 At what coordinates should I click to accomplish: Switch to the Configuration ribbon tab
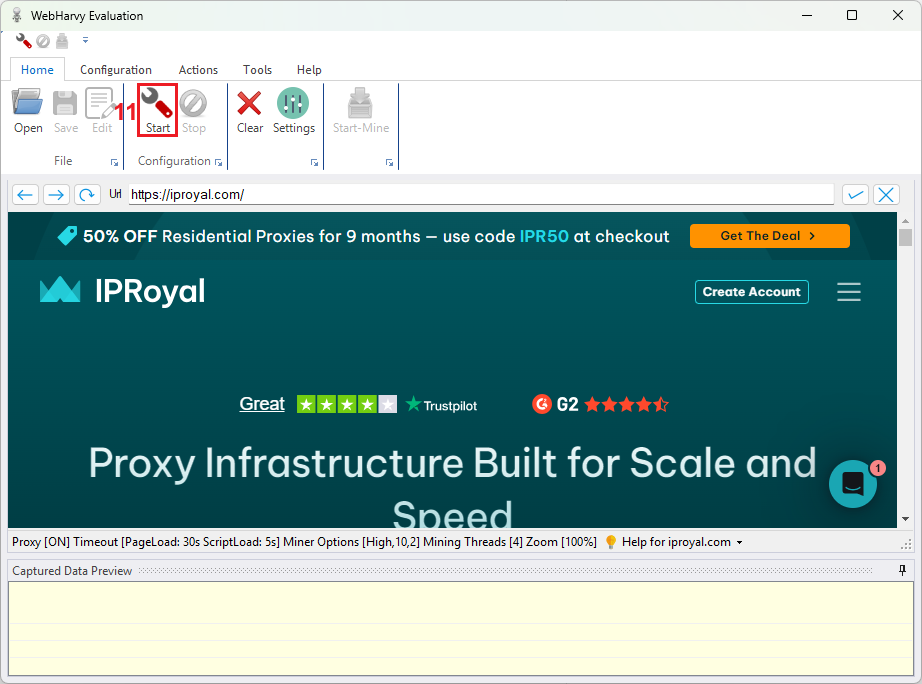coord(116,70)
